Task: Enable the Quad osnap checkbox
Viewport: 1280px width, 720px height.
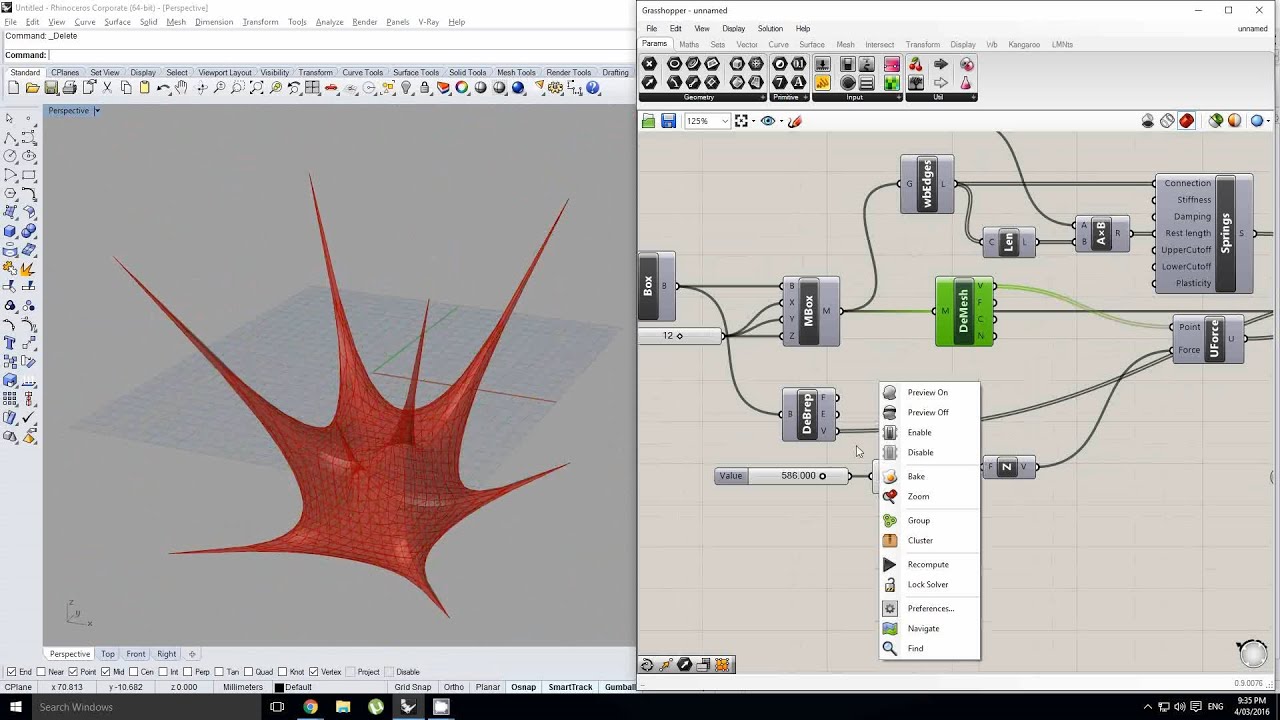Action: 249,672
